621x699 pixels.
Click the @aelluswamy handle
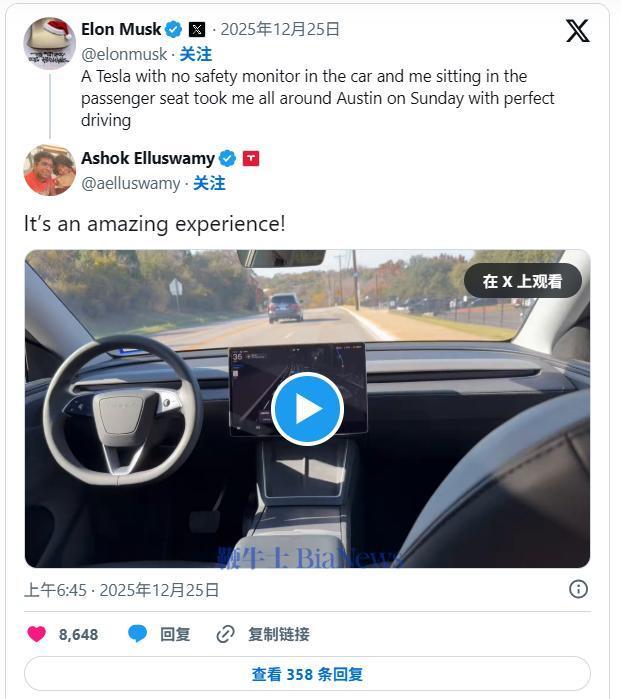click(x=130, y=183)
